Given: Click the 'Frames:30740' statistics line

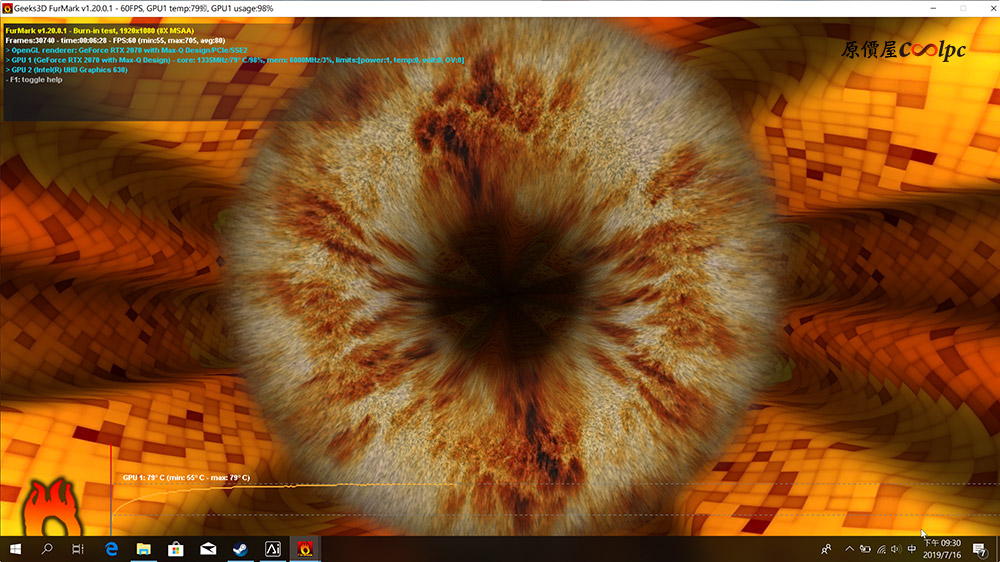Looking at the screenshot, I should tap(115, 40).
